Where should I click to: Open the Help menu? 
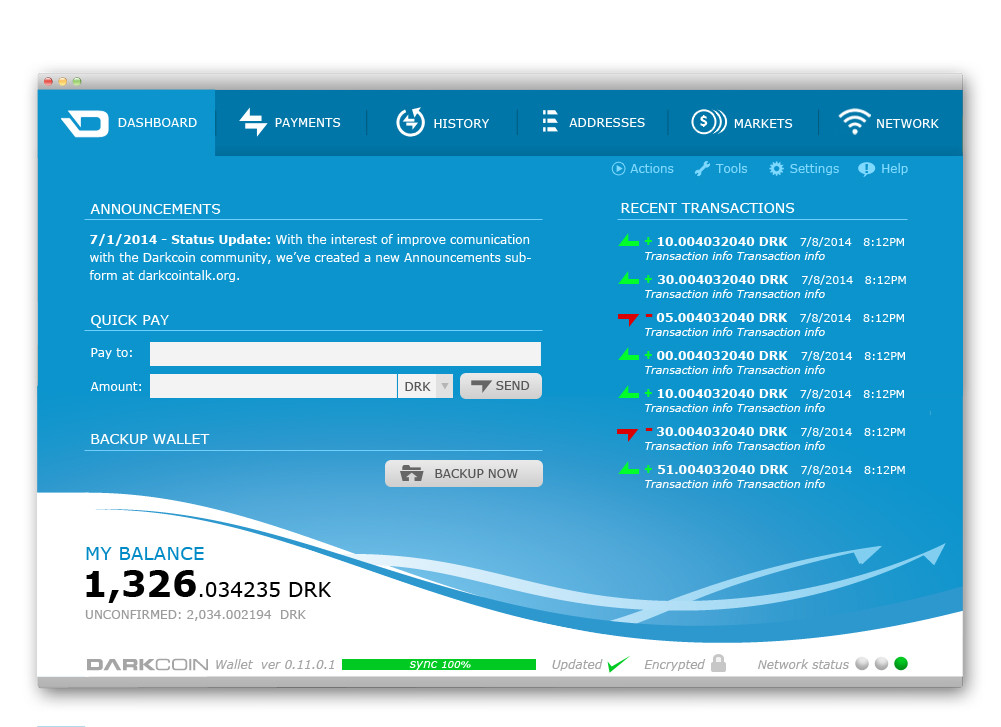pyautogui.click(x=883, y=169)
